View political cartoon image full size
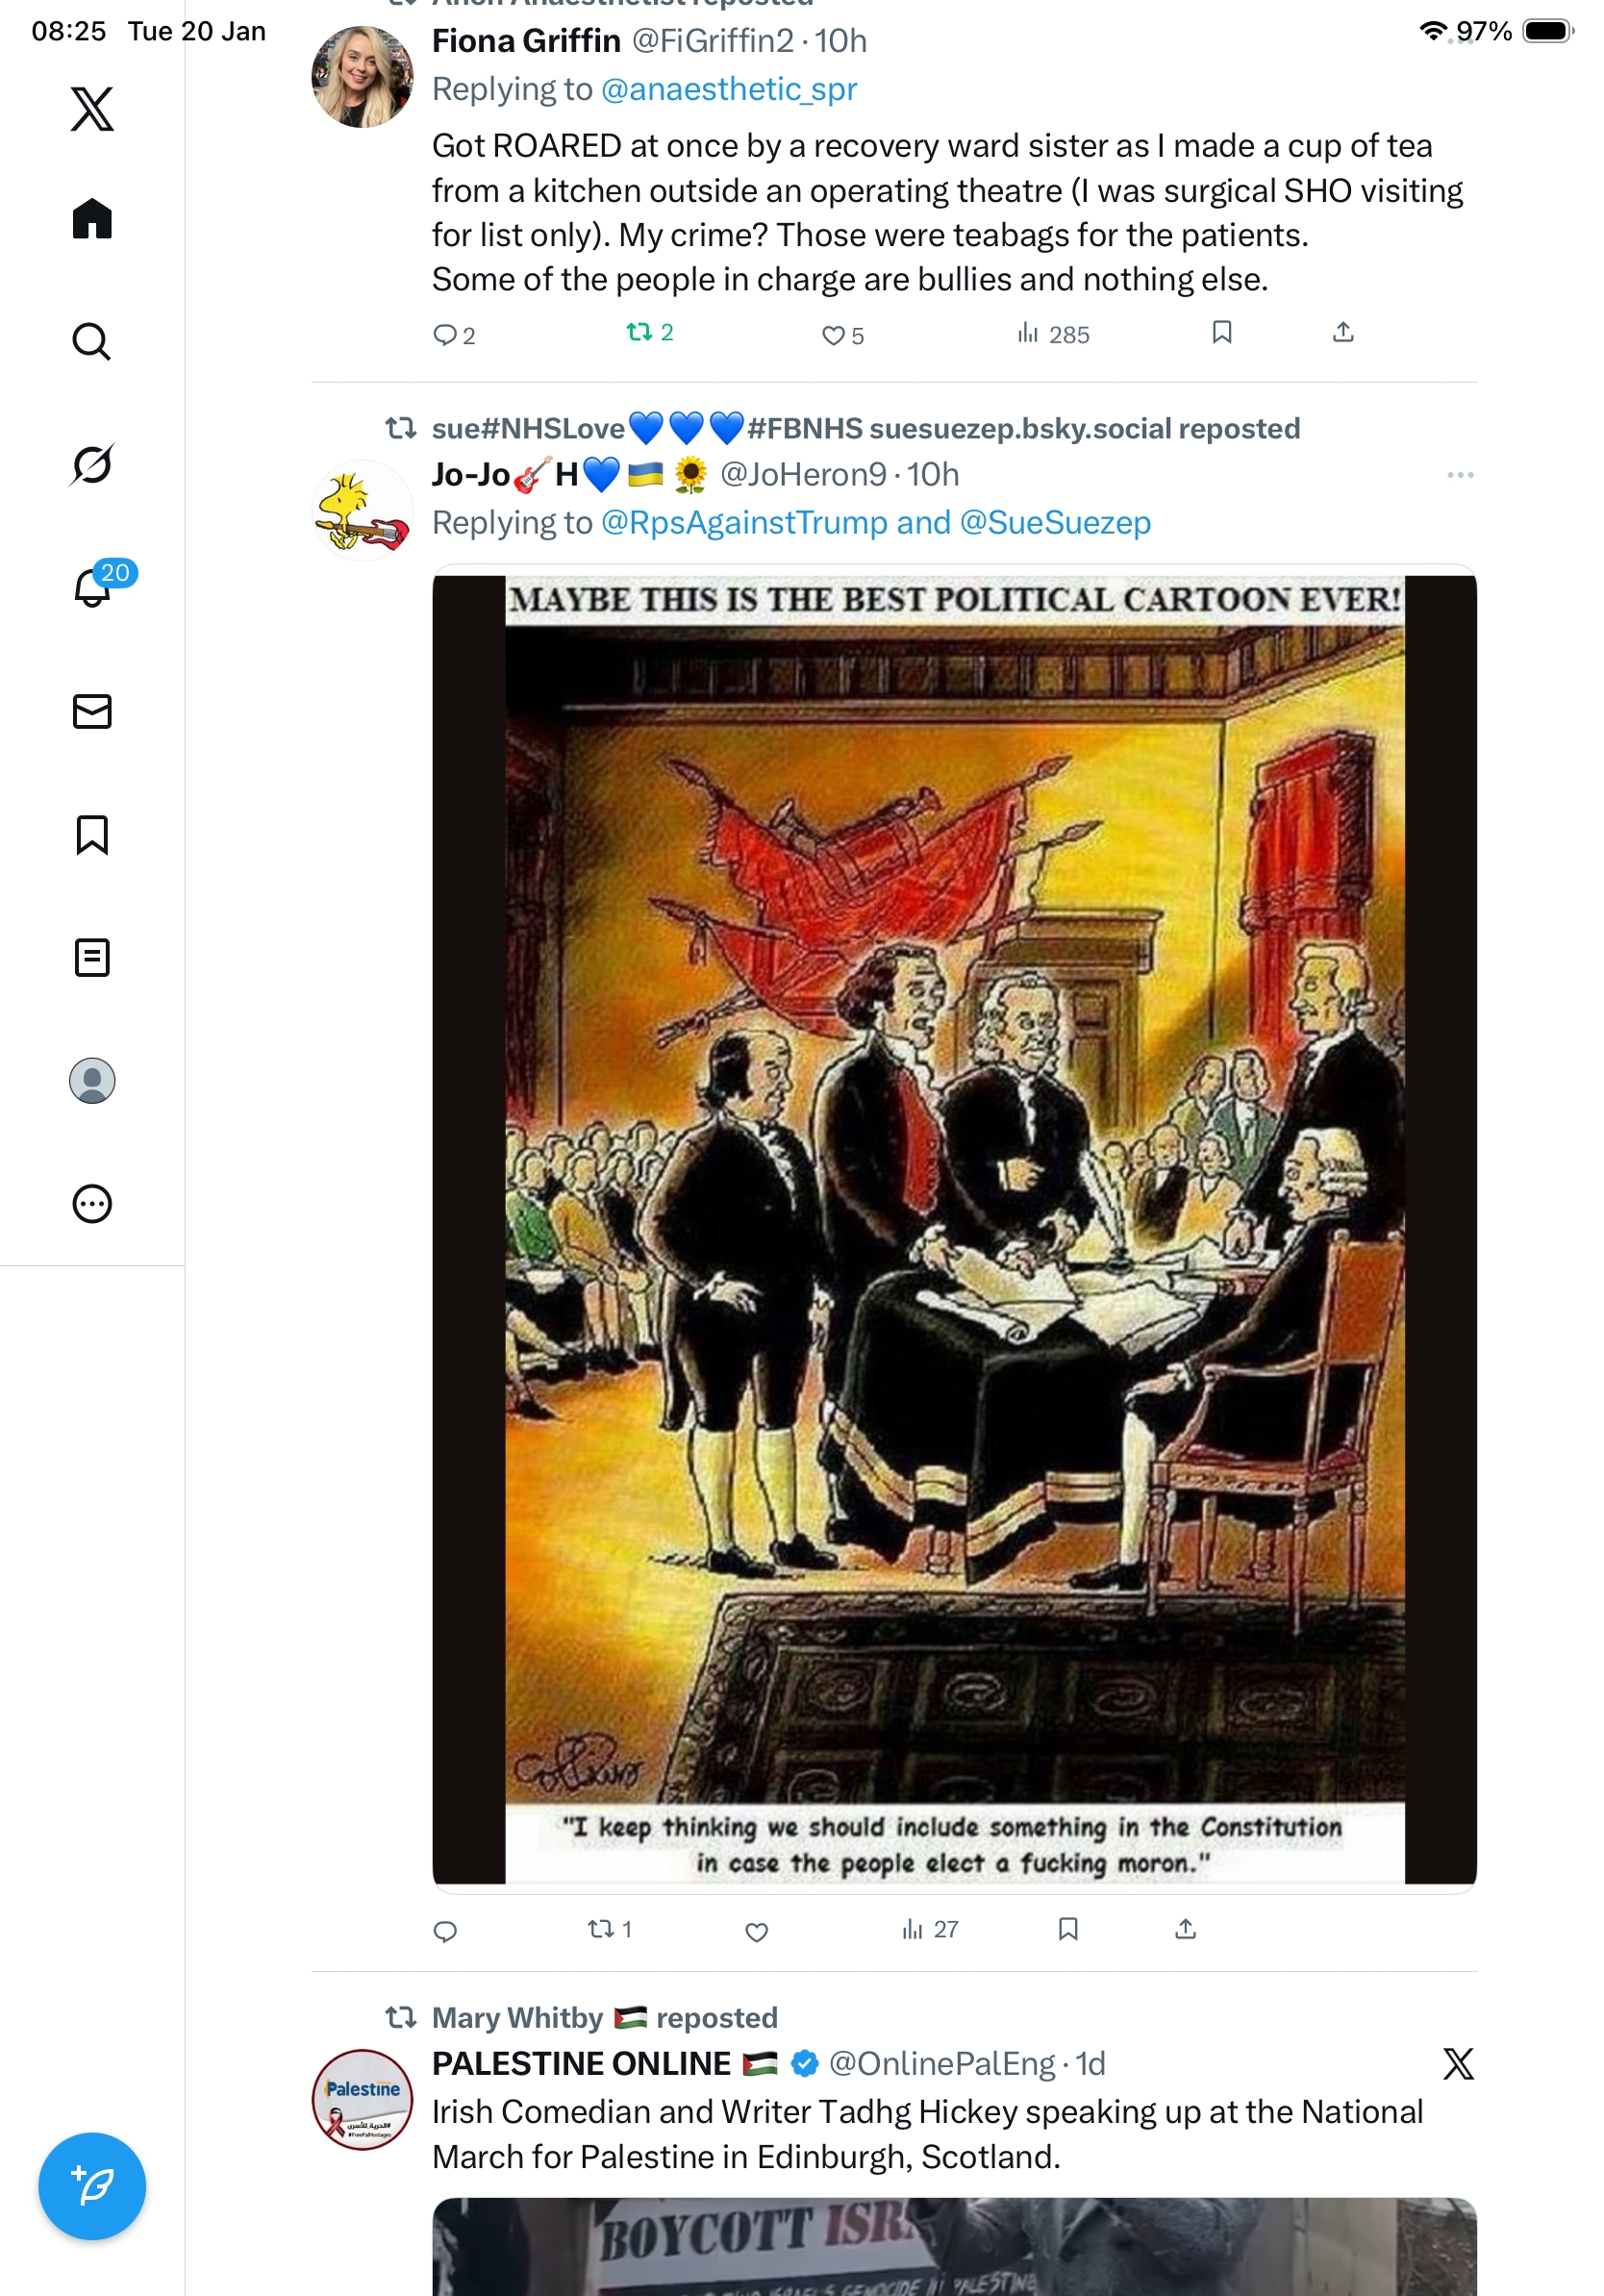Image resolution: width=1604 pixels, height=2296 pixels. tap(954, 1228)
